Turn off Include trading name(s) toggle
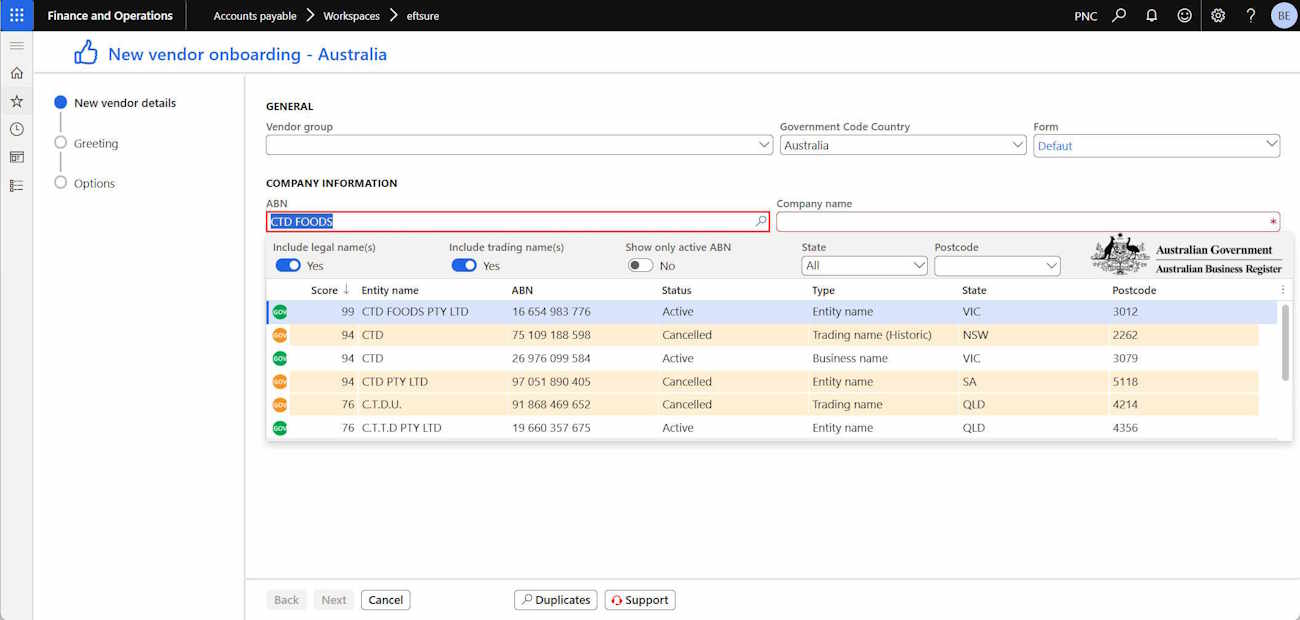The image size is (1300, 620). 464,265
